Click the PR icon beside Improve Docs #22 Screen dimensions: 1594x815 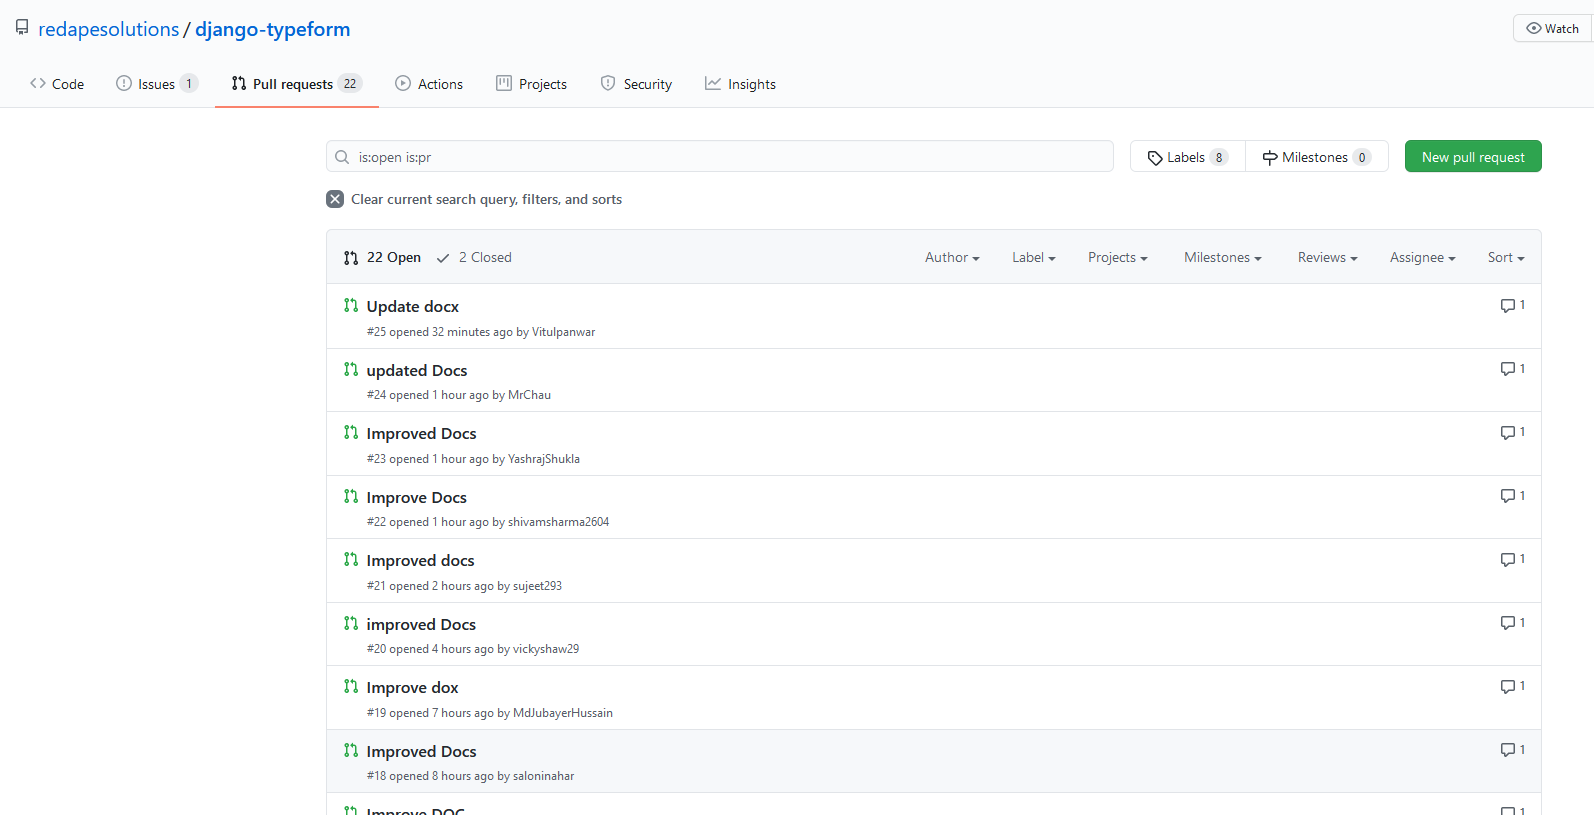click(x=351, y=496)
